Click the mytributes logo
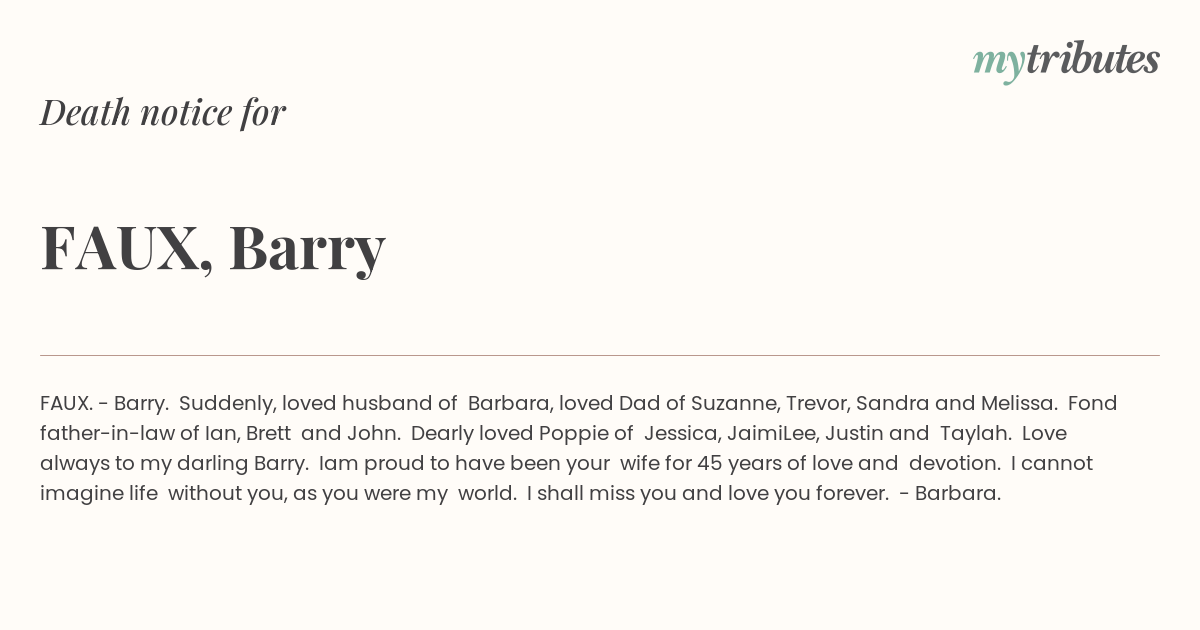Image resolution: width=1200 pixels, height=630 pixels. (x=1066, y=61)
